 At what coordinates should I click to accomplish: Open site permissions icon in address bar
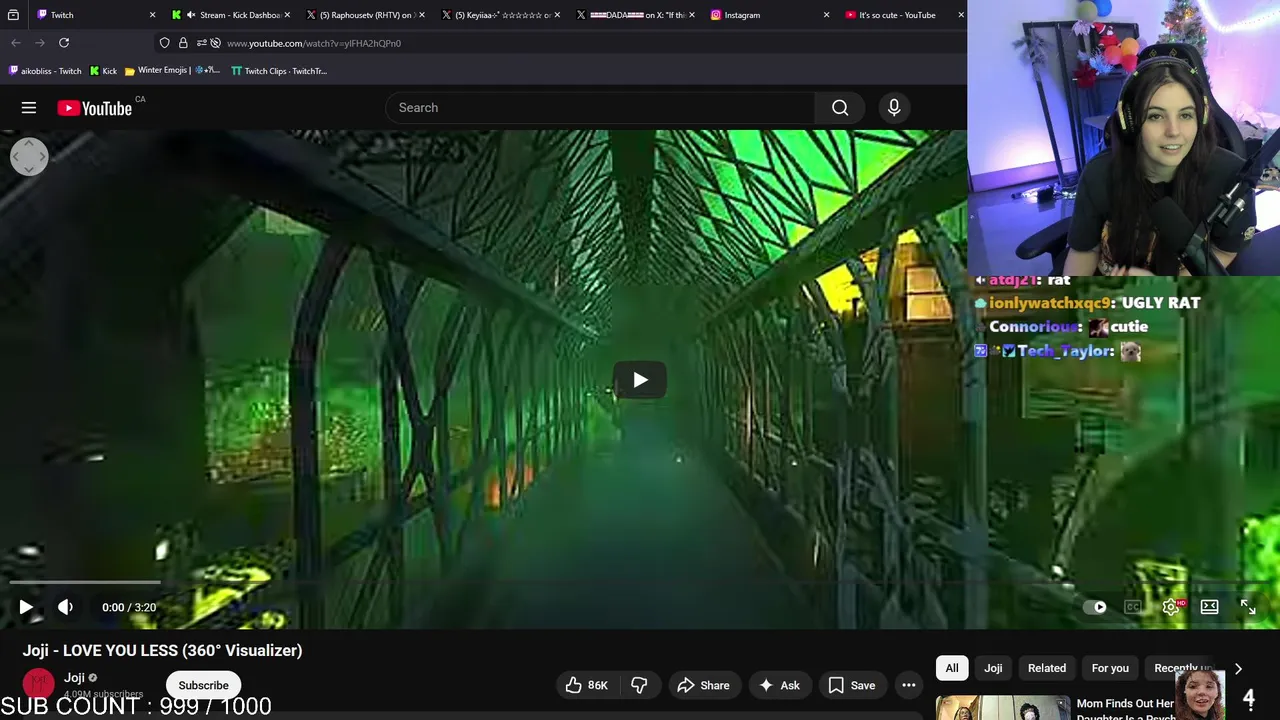click(201, 43)
